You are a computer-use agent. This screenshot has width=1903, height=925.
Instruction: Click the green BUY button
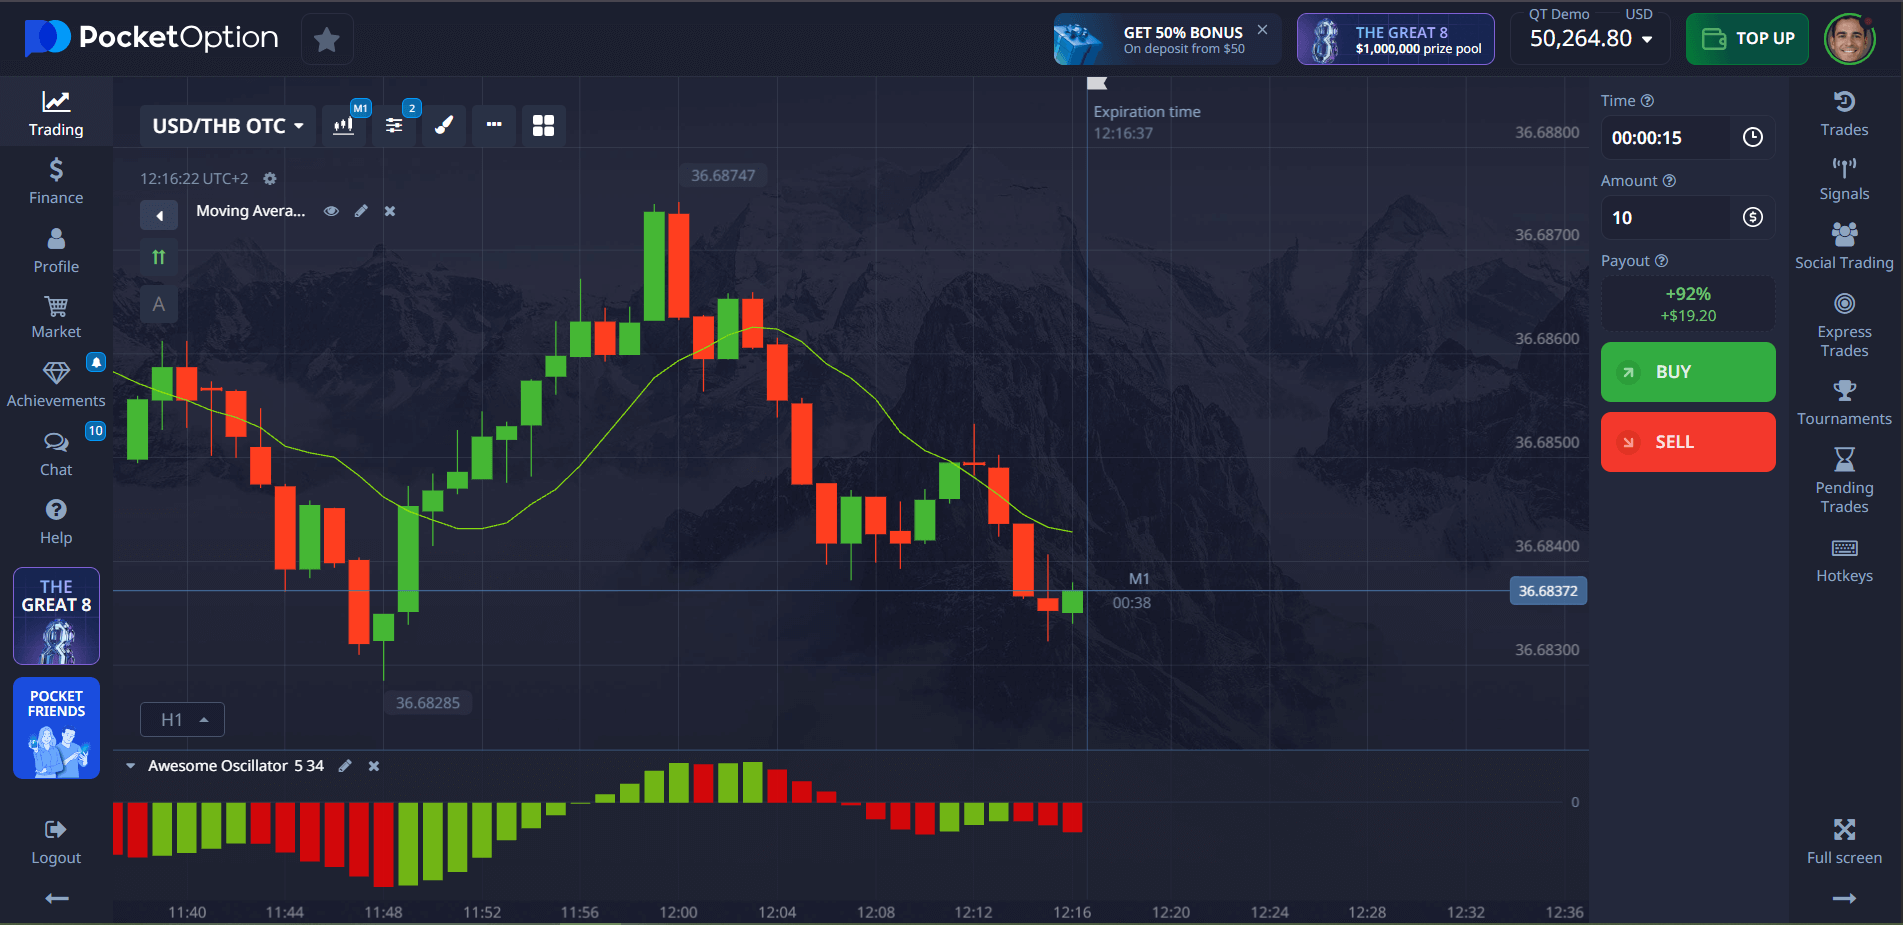(x=1688, y=372)
